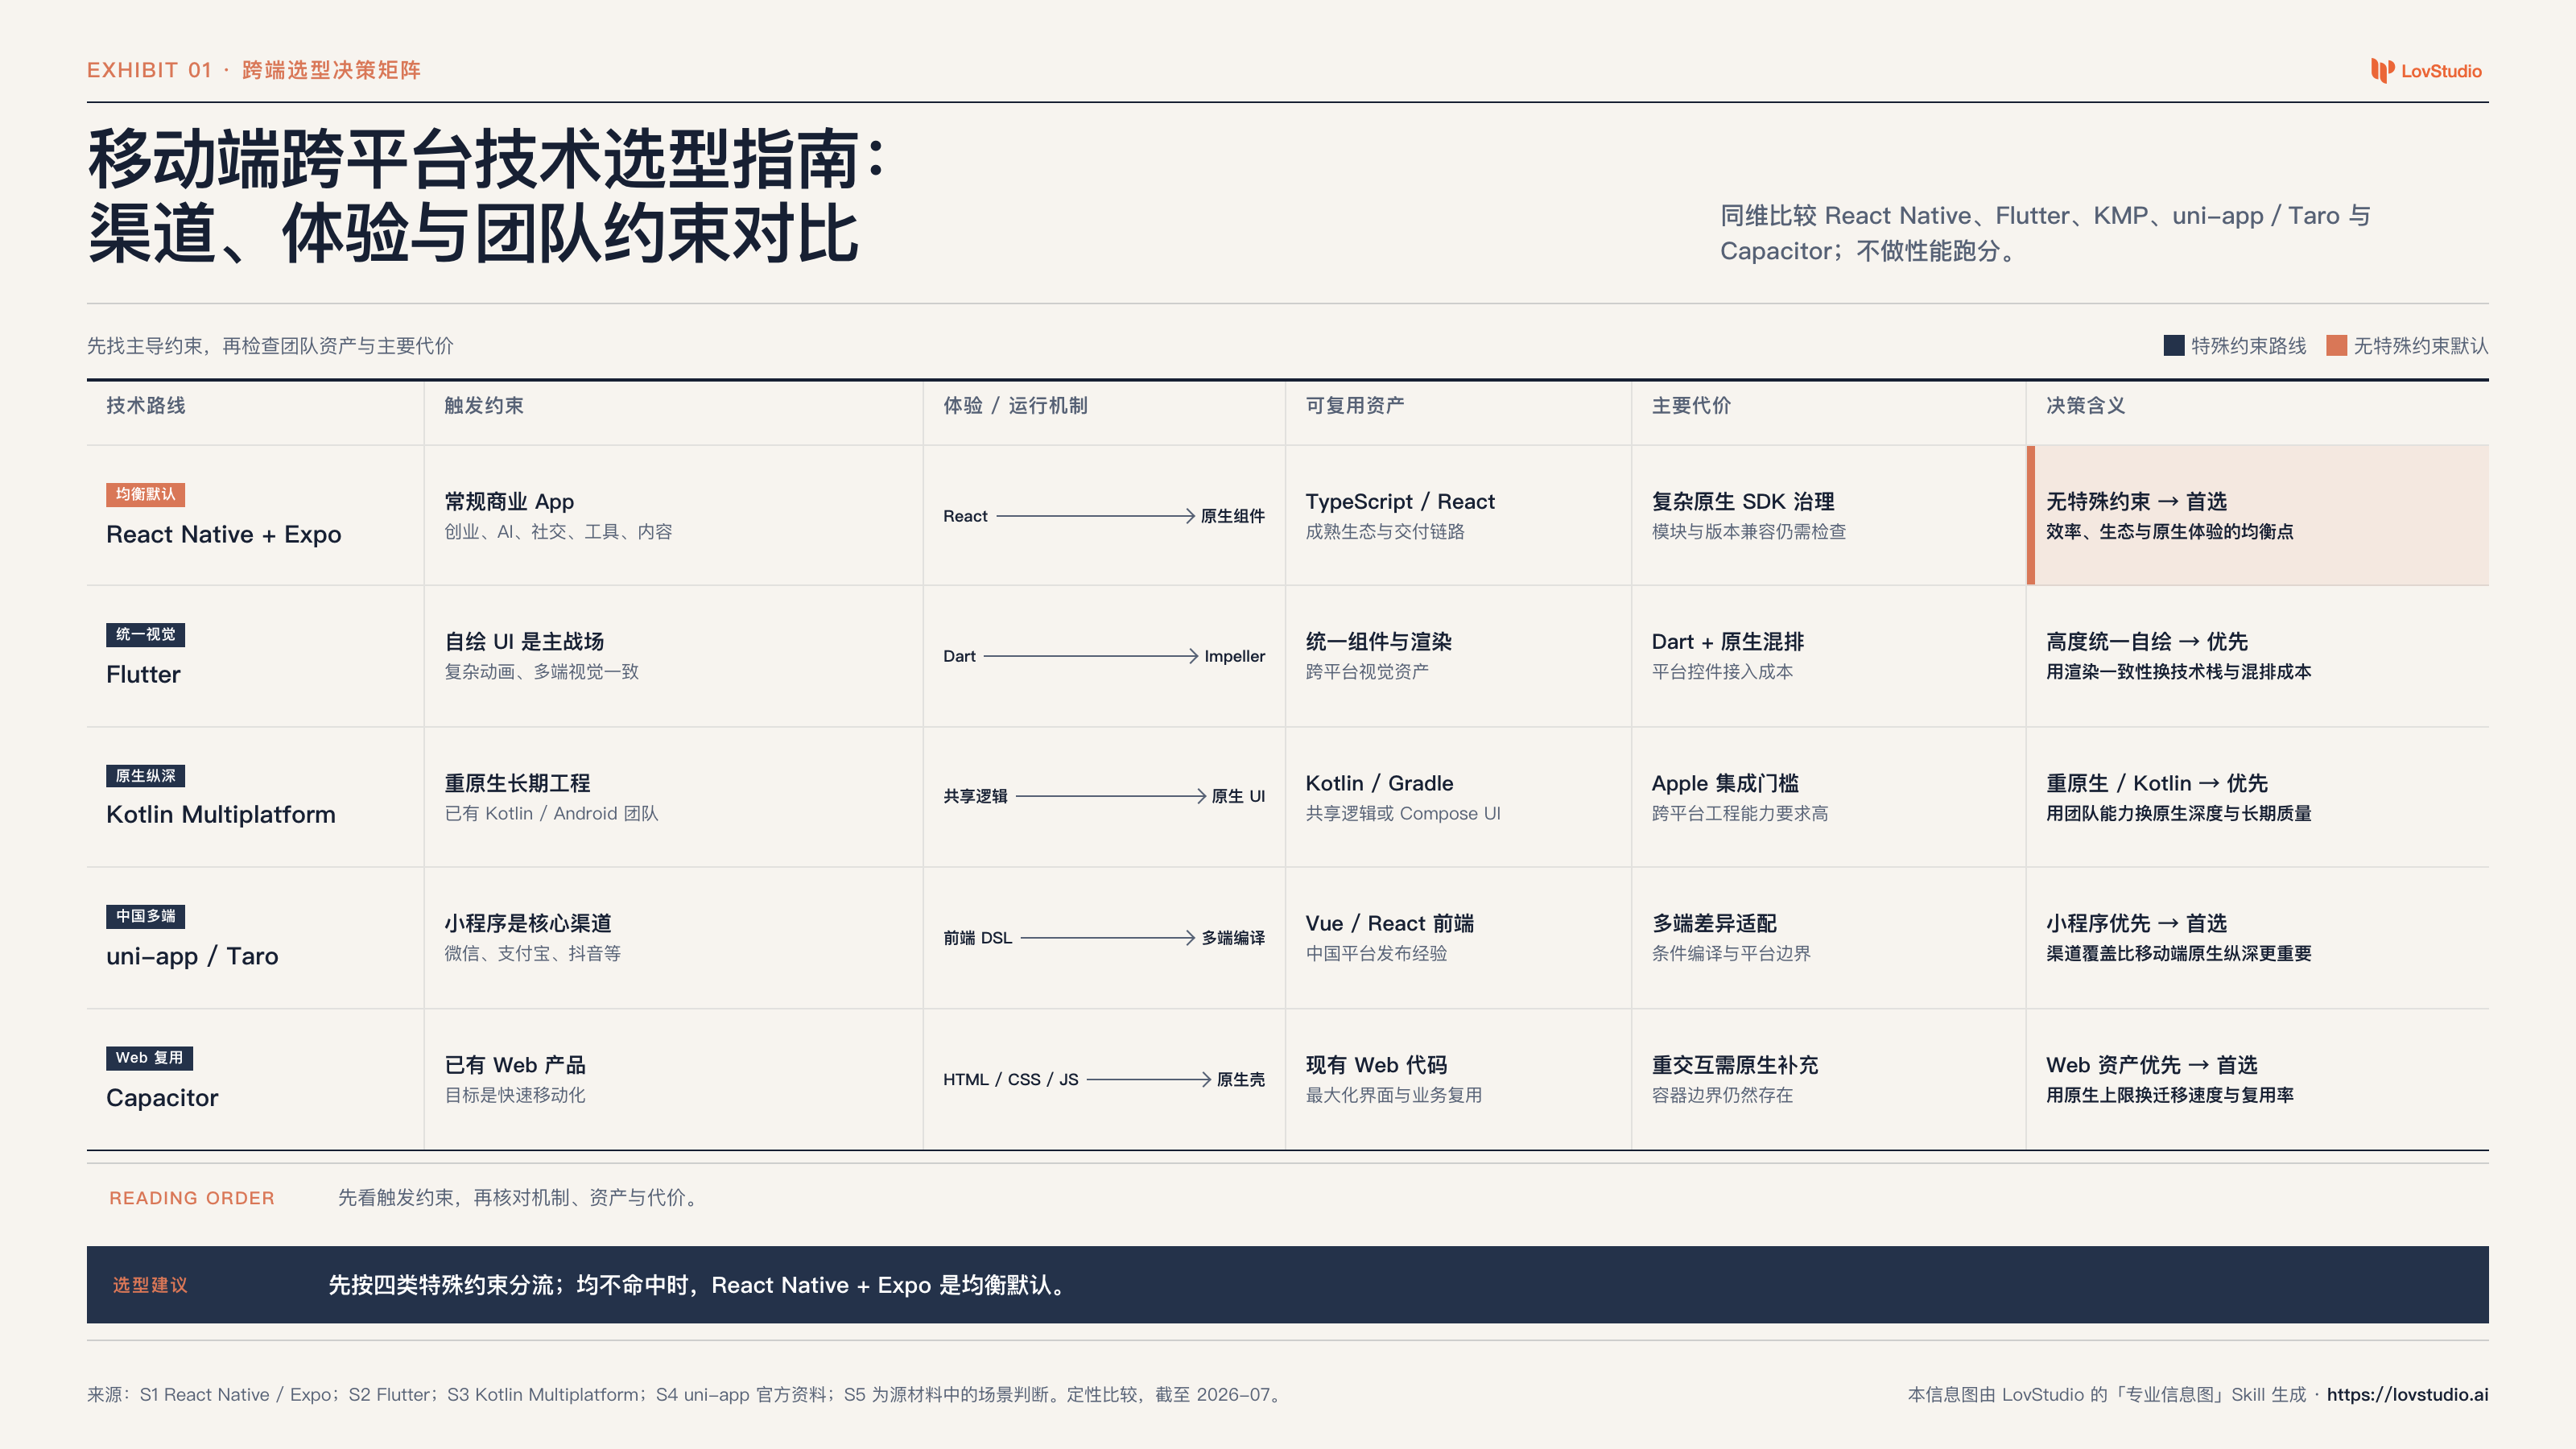The image size is (2576, 1449).
Task: Click the 统一视觉 badge above Flutter
Action: click(145, 634)
